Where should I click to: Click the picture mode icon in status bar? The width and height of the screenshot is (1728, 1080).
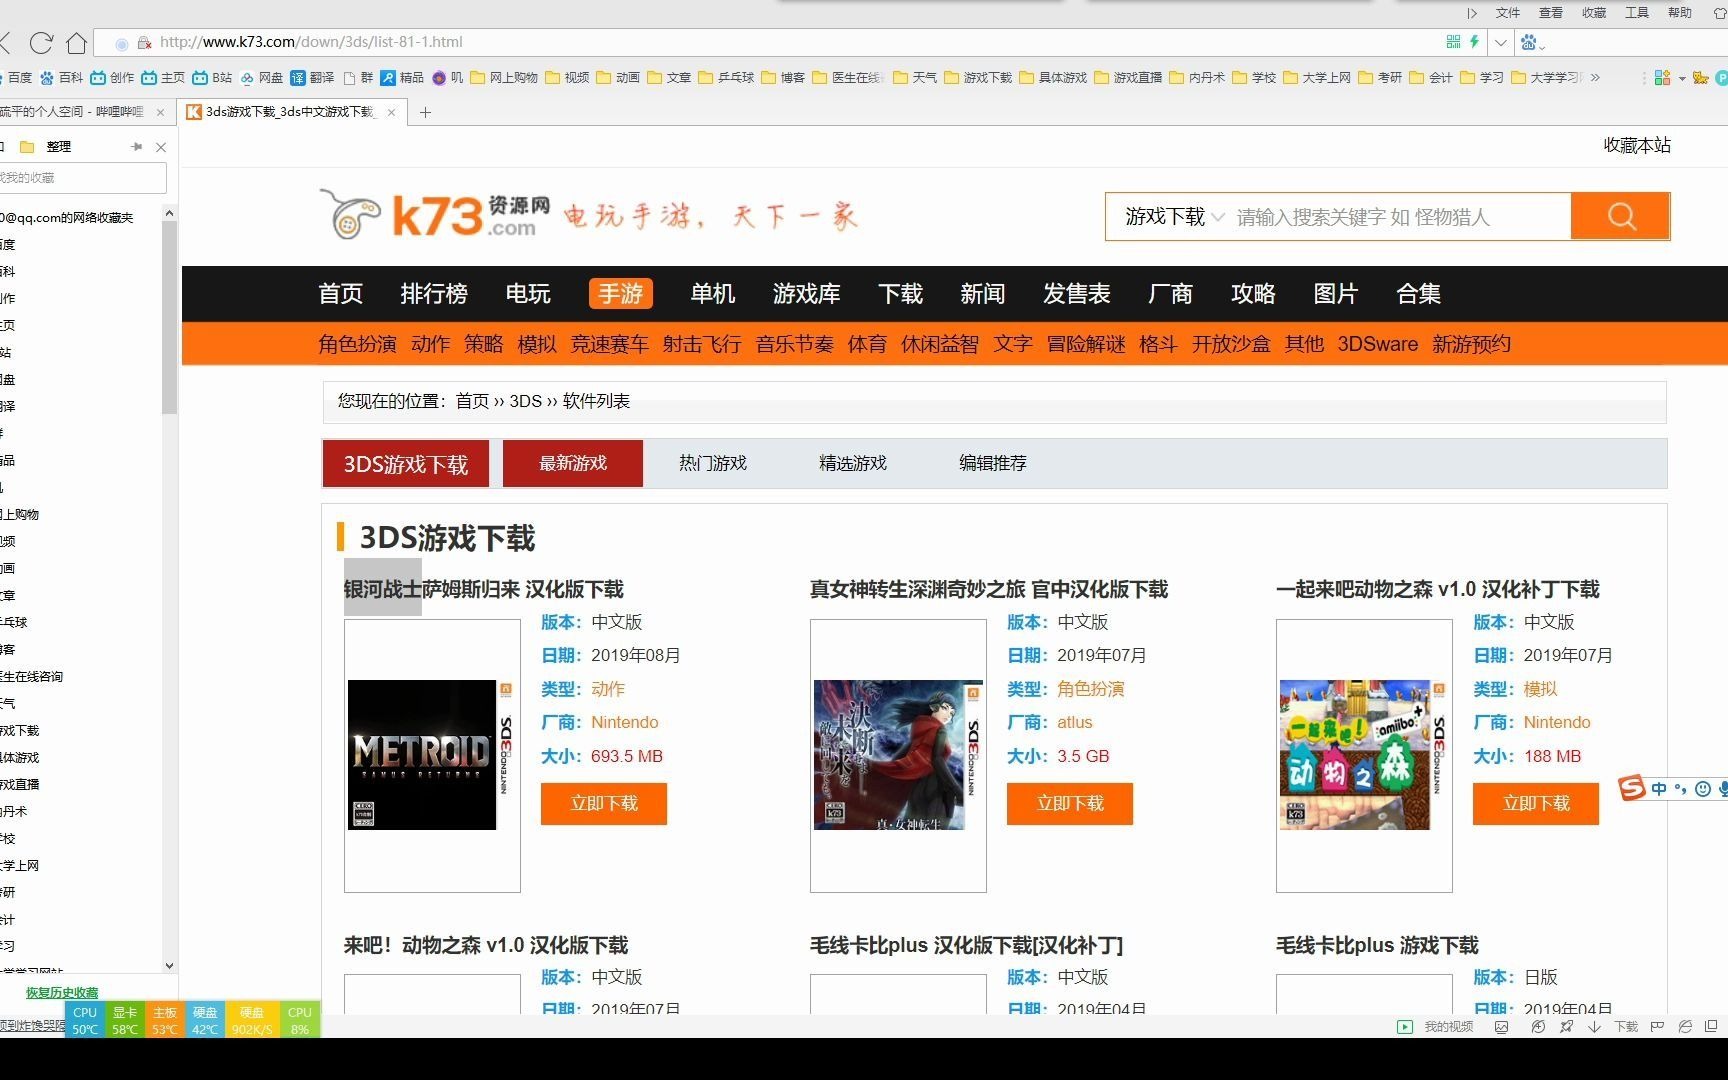pos(1501,1027)
